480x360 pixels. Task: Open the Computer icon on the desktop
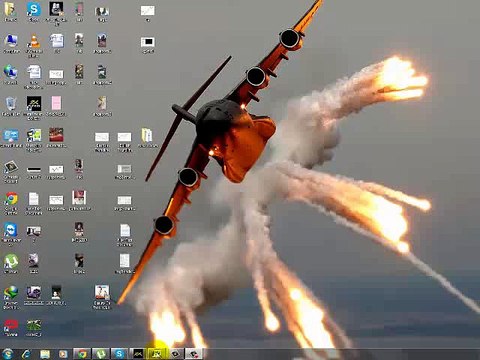click(11, 41)
